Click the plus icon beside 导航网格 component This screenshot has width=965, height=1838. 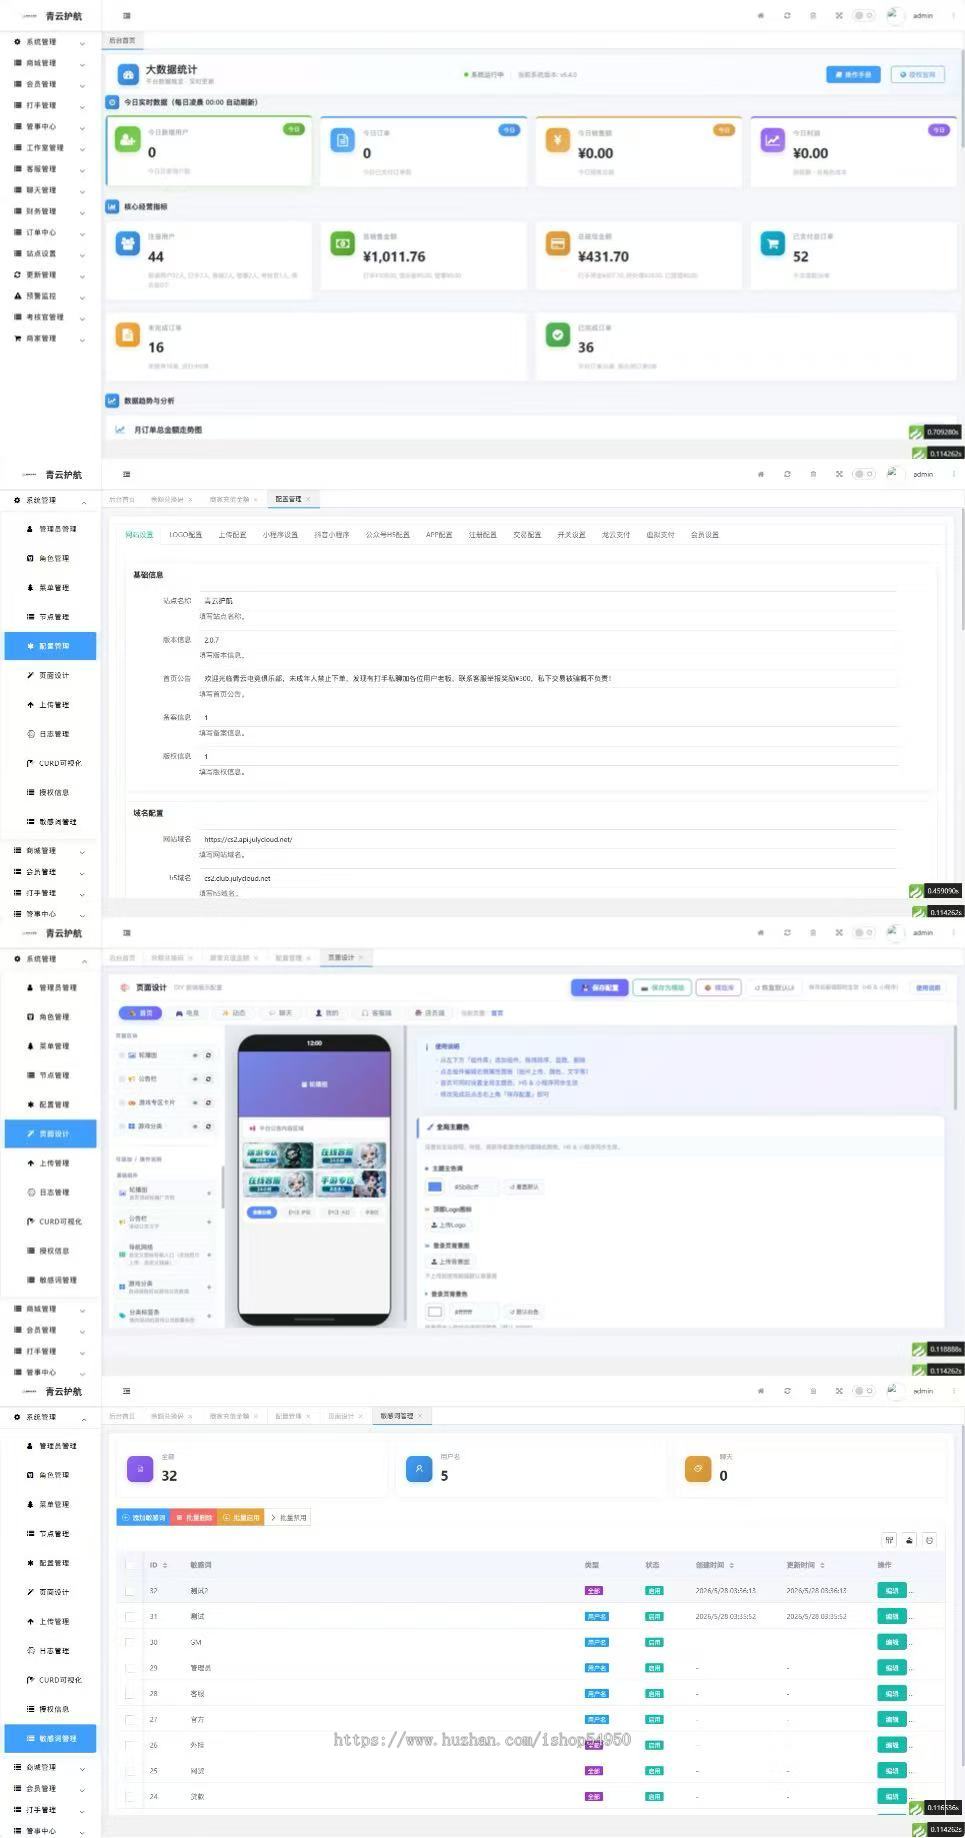209,1254
